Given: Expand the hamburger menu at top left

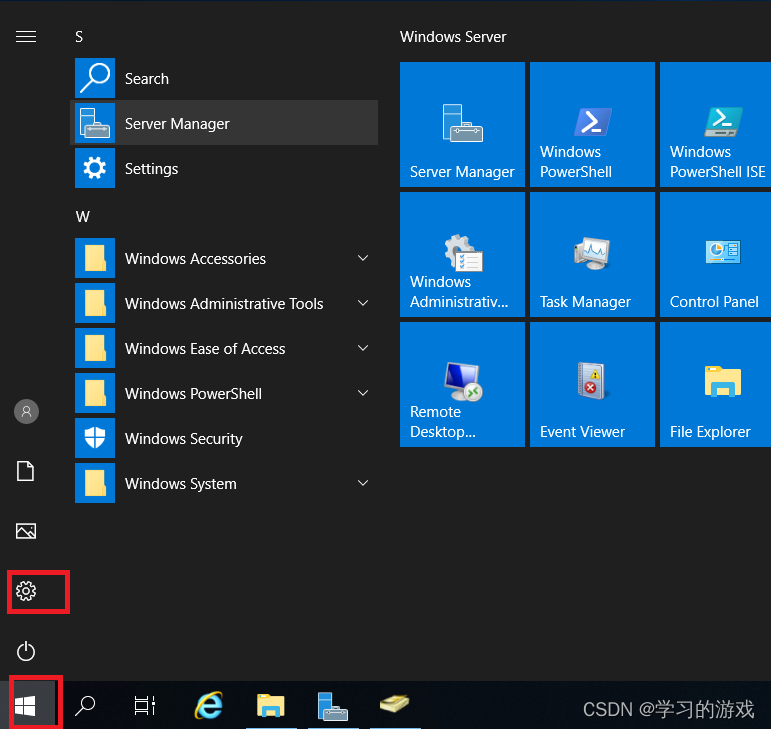Looking at the screenshot, I should pos(26,37).
